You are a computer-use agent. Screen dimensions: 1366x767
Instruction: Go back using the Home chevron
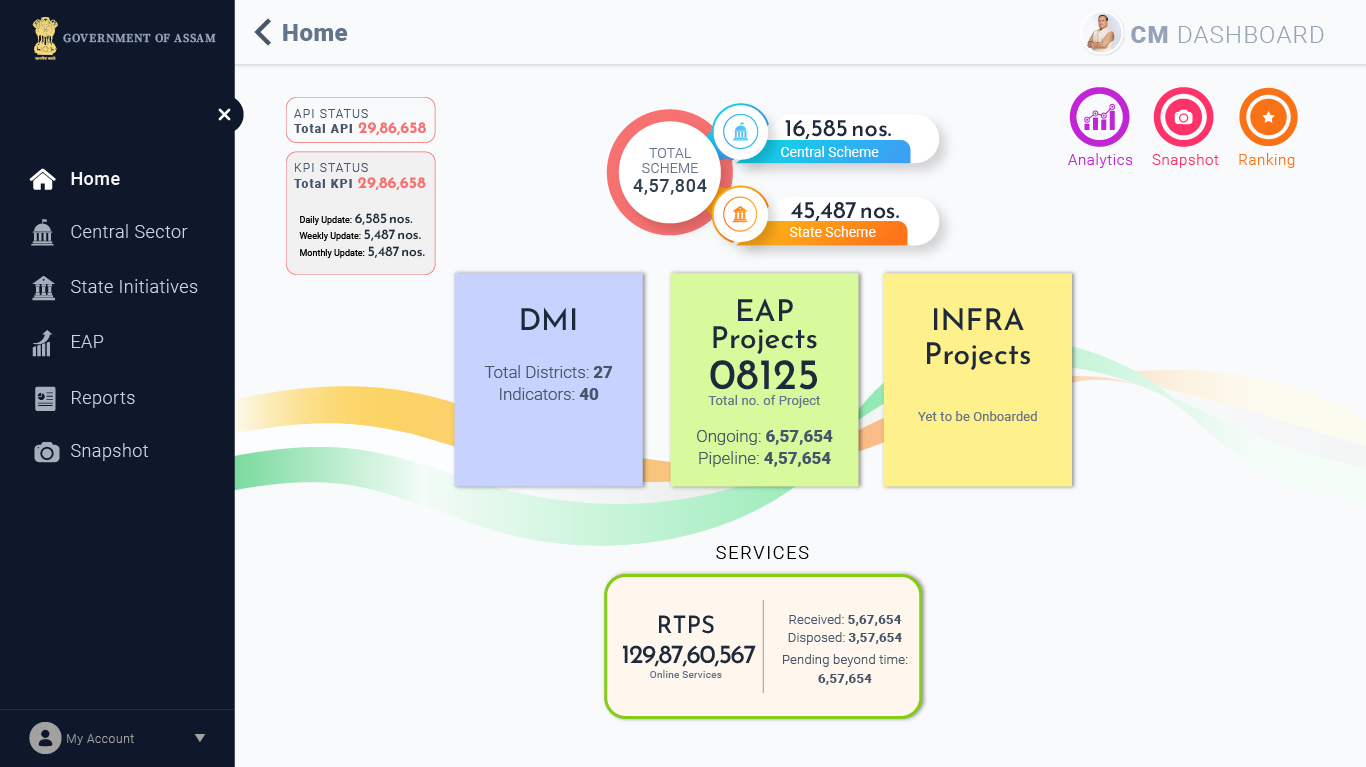(264, 33)
